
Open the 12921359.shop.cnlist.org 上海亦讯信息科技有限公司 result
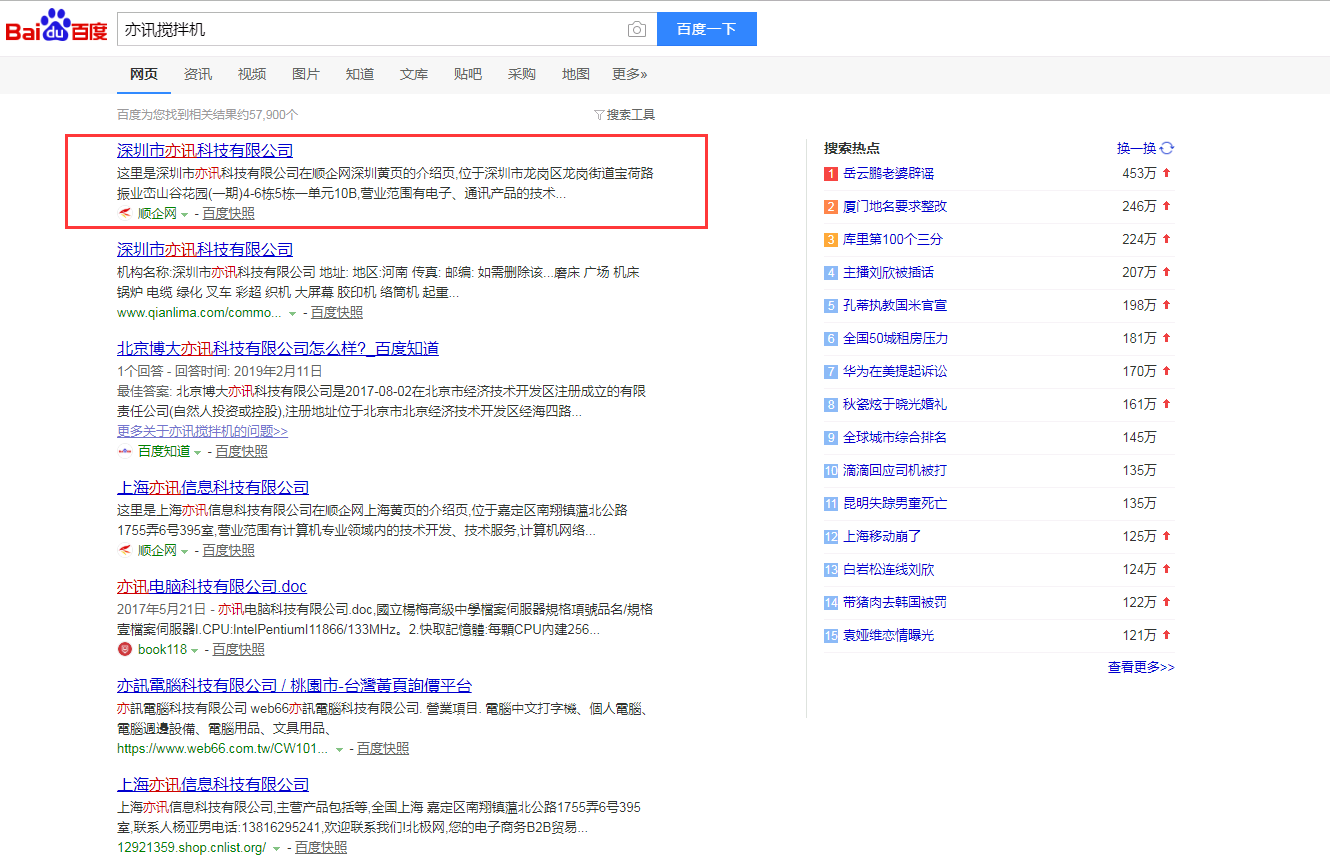pyautogui.click(x=213, y=784)
